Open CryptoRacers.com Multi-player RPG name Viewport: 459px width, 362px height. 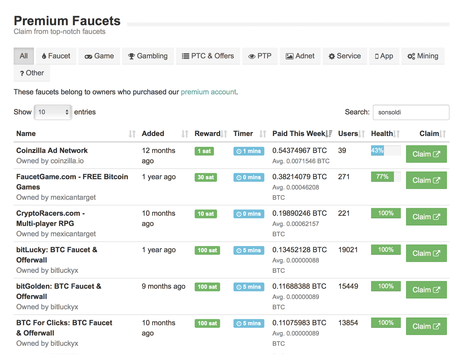coord(50,218)
